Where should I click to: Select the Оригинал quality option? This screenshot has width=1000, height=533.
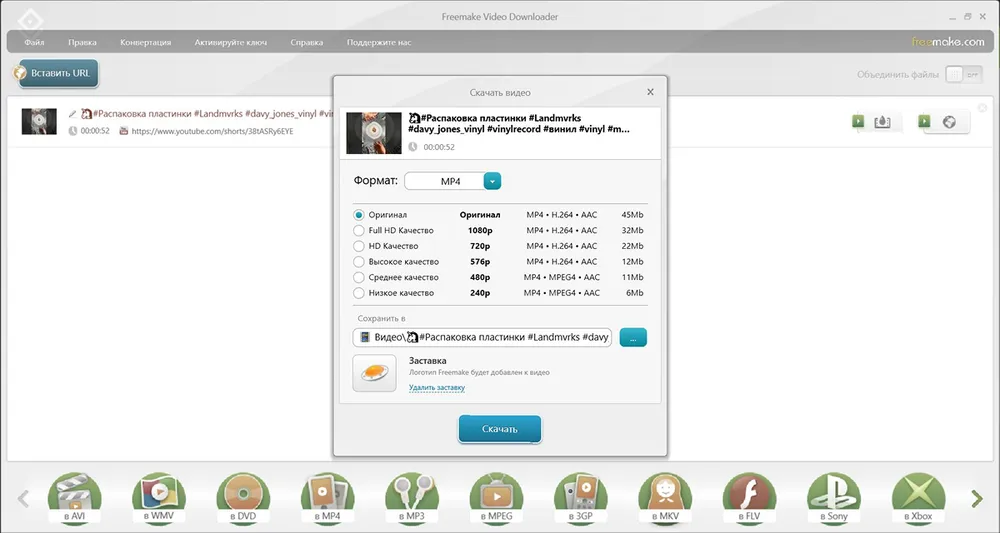point(358,215)
